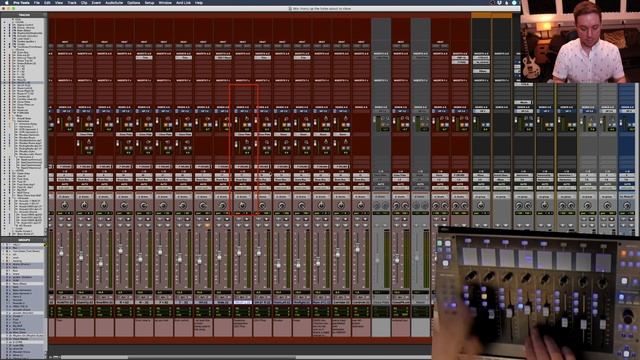Screen dimensions: 640x360
Task: Open the File menu
Action: click(x=37, y=2)
